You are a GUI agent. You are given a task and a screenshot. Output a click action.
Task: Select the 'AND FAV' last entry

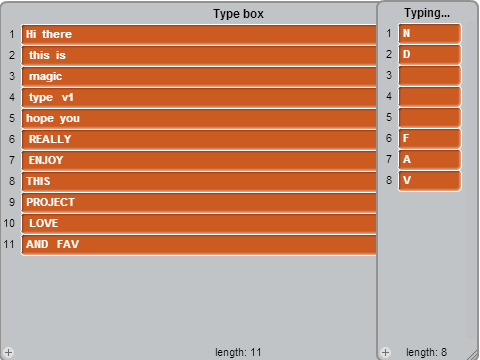click(x=199, y=244)
